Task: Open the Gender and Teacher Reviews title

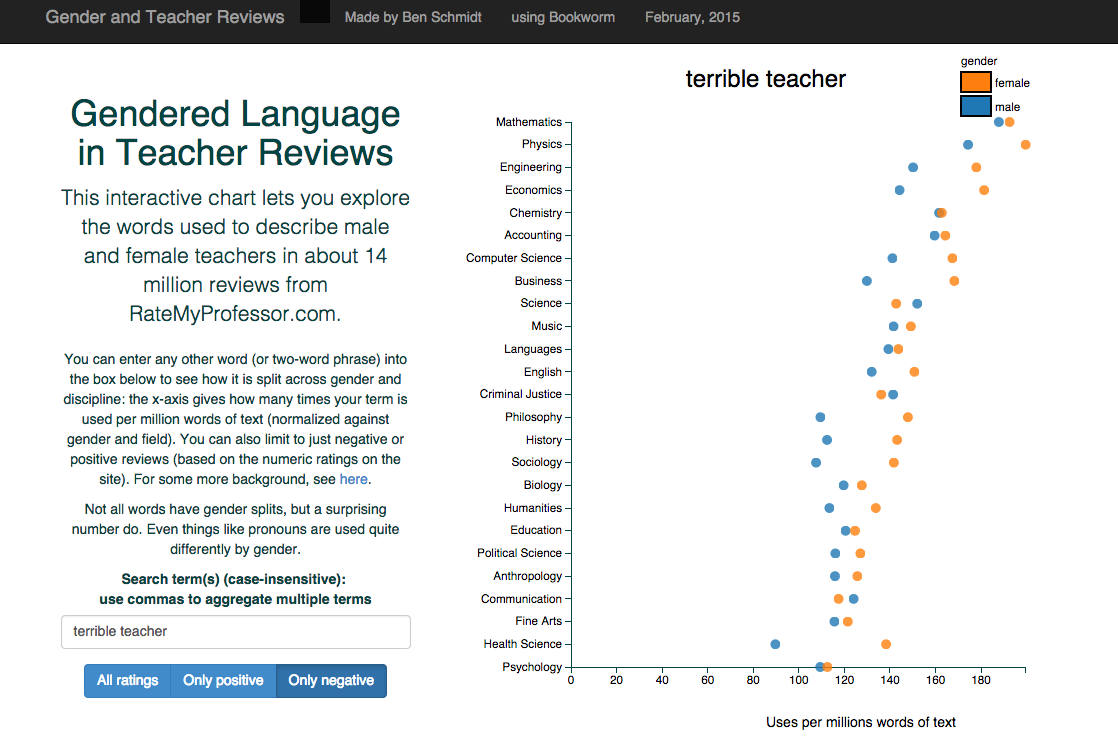Action: (165, 17)
